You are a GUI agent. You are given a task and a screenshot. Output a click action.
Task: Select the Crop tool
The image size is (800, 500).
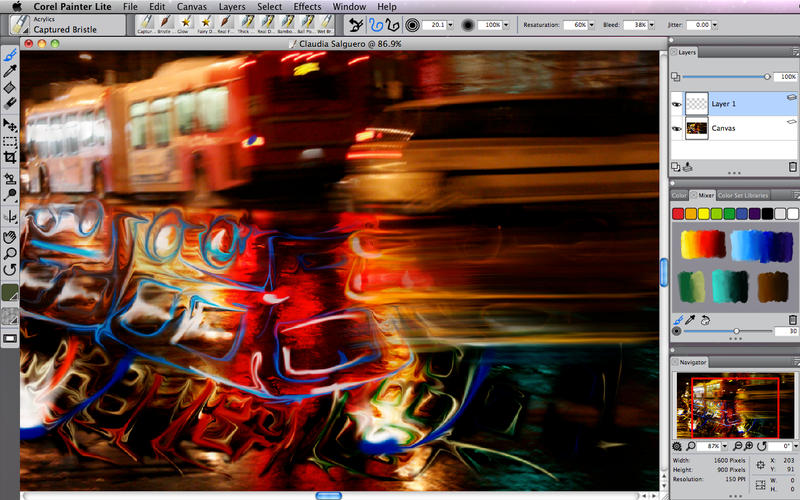pos(10,158)
